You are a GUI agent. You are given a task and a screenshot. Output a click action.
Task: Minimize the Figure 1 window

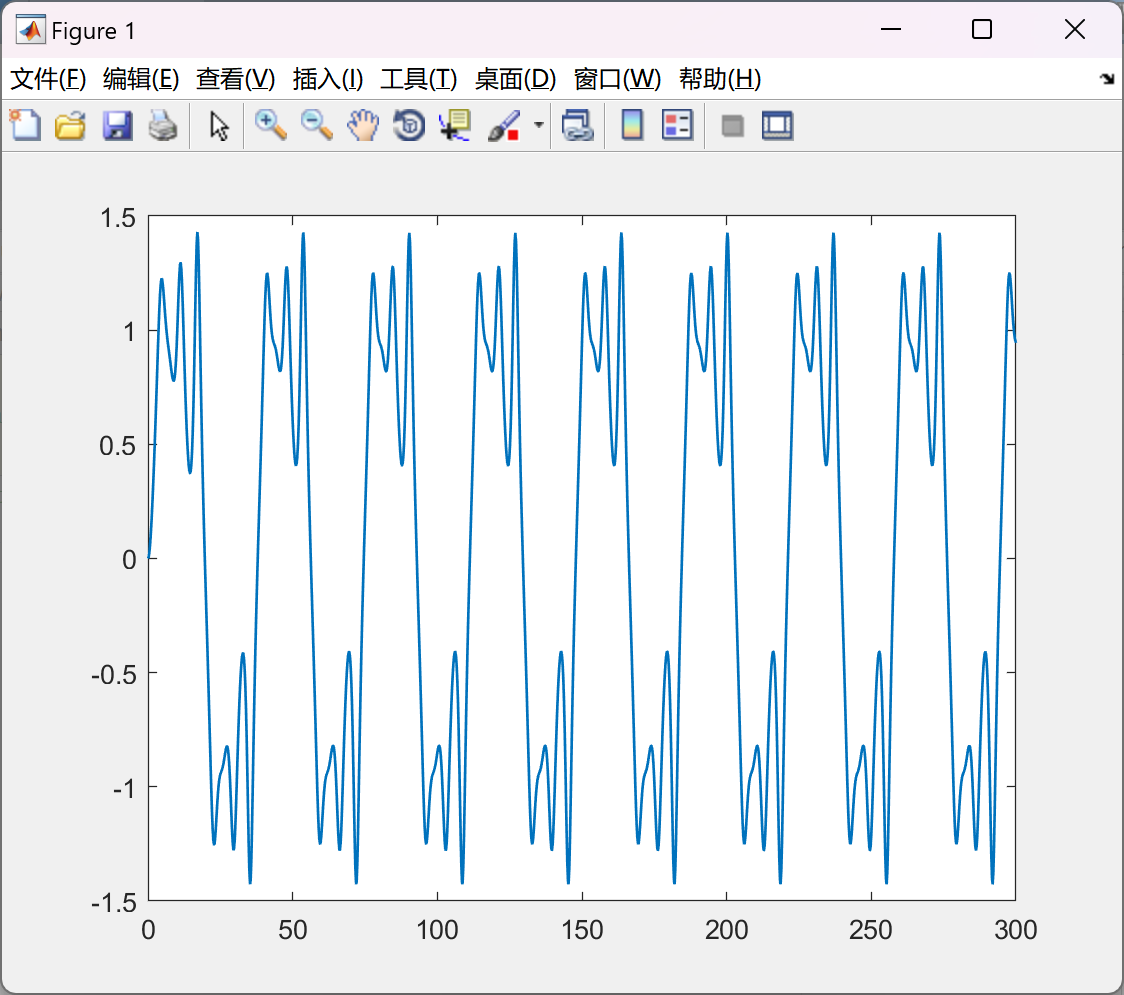pos(890,29)
